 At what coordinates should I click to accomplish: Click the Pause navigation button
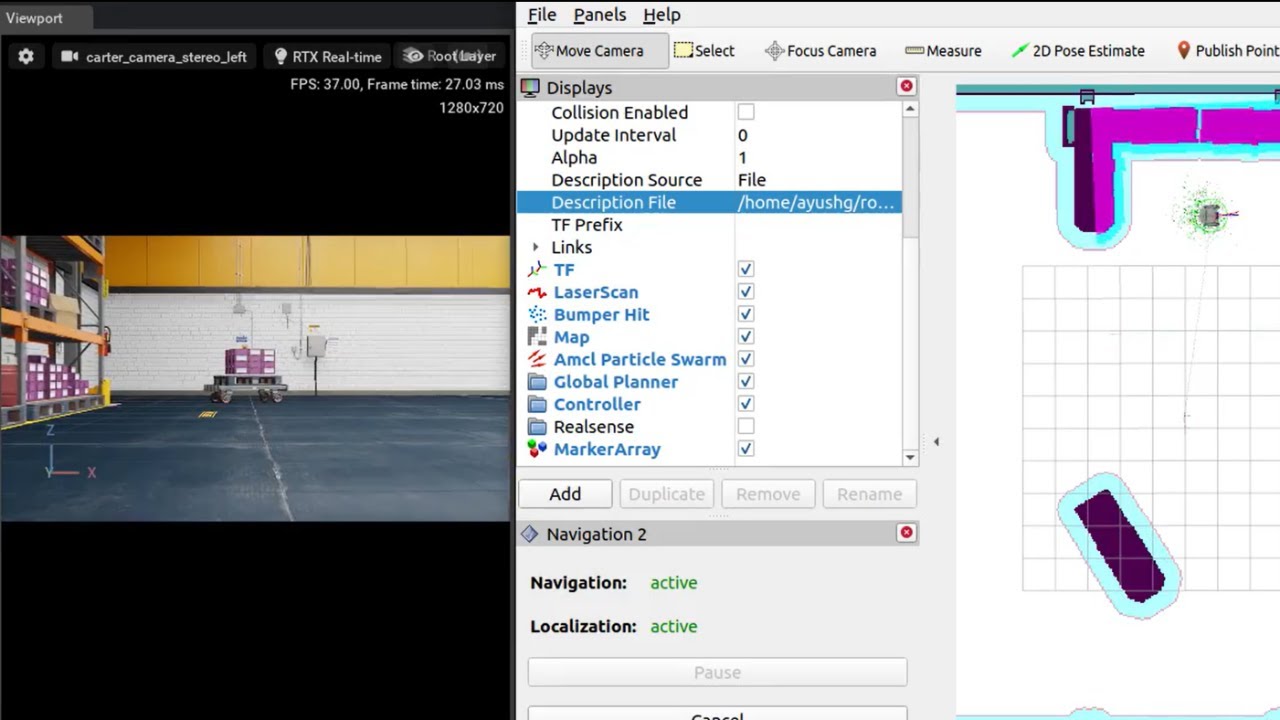pos(717,672)
